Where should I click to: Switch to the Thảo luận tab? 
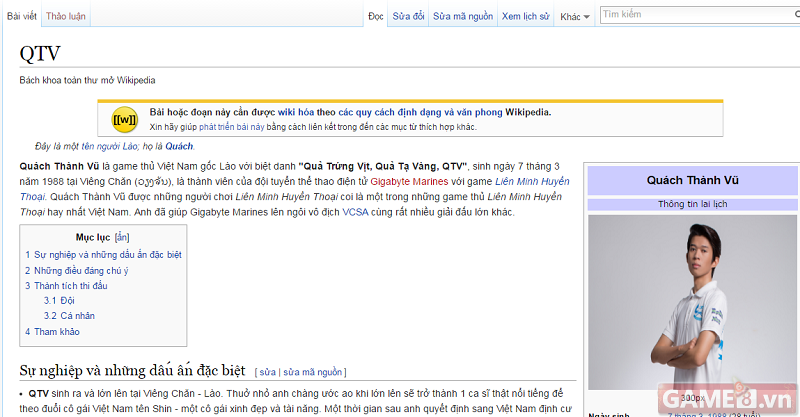point(66,16)
